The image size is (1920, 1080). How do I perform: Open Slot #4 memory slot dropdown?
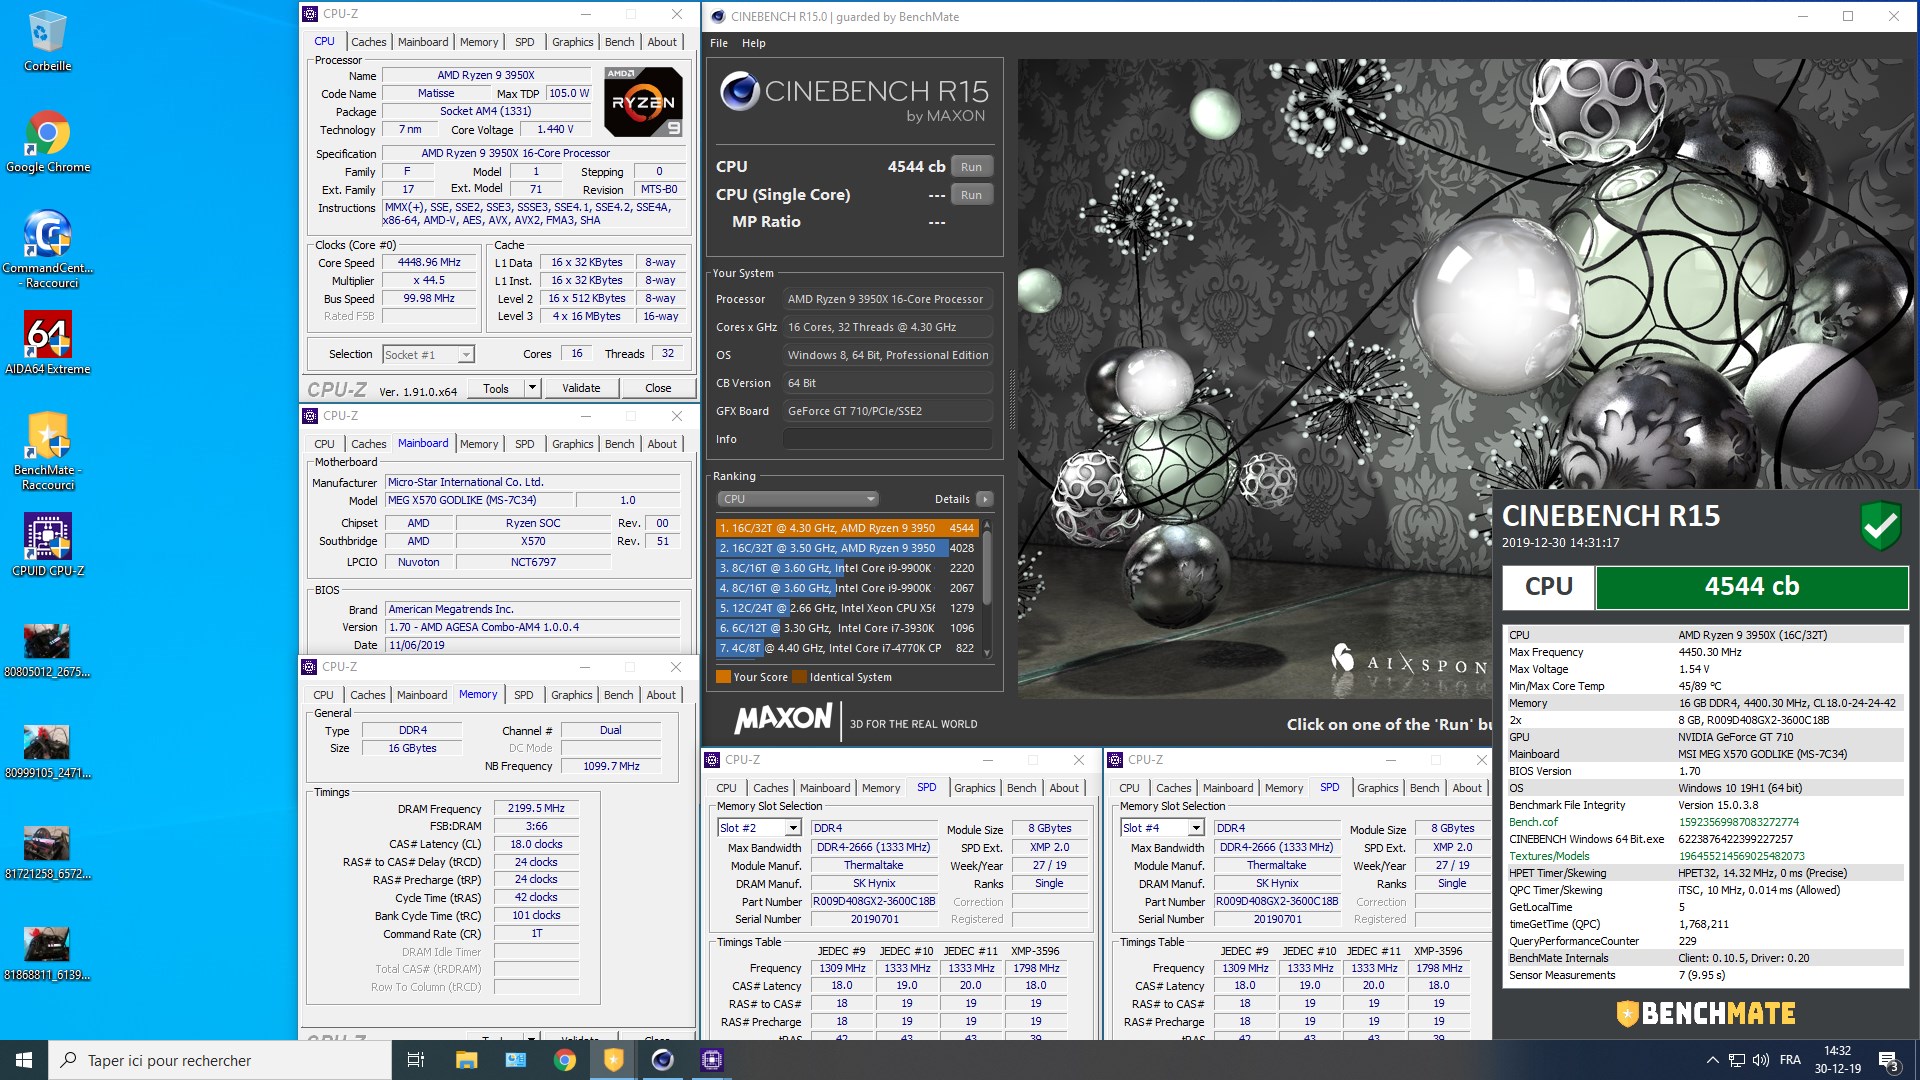click(x=1162, y=828)
